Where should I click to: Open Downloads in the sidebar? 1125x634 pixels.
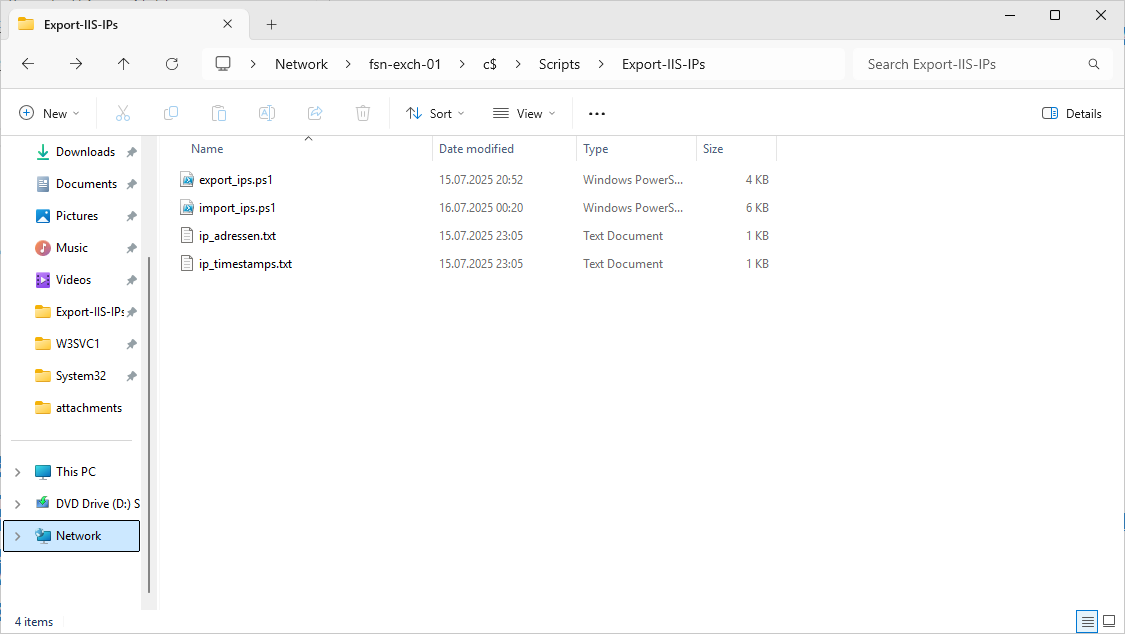[x=85, y=152]
